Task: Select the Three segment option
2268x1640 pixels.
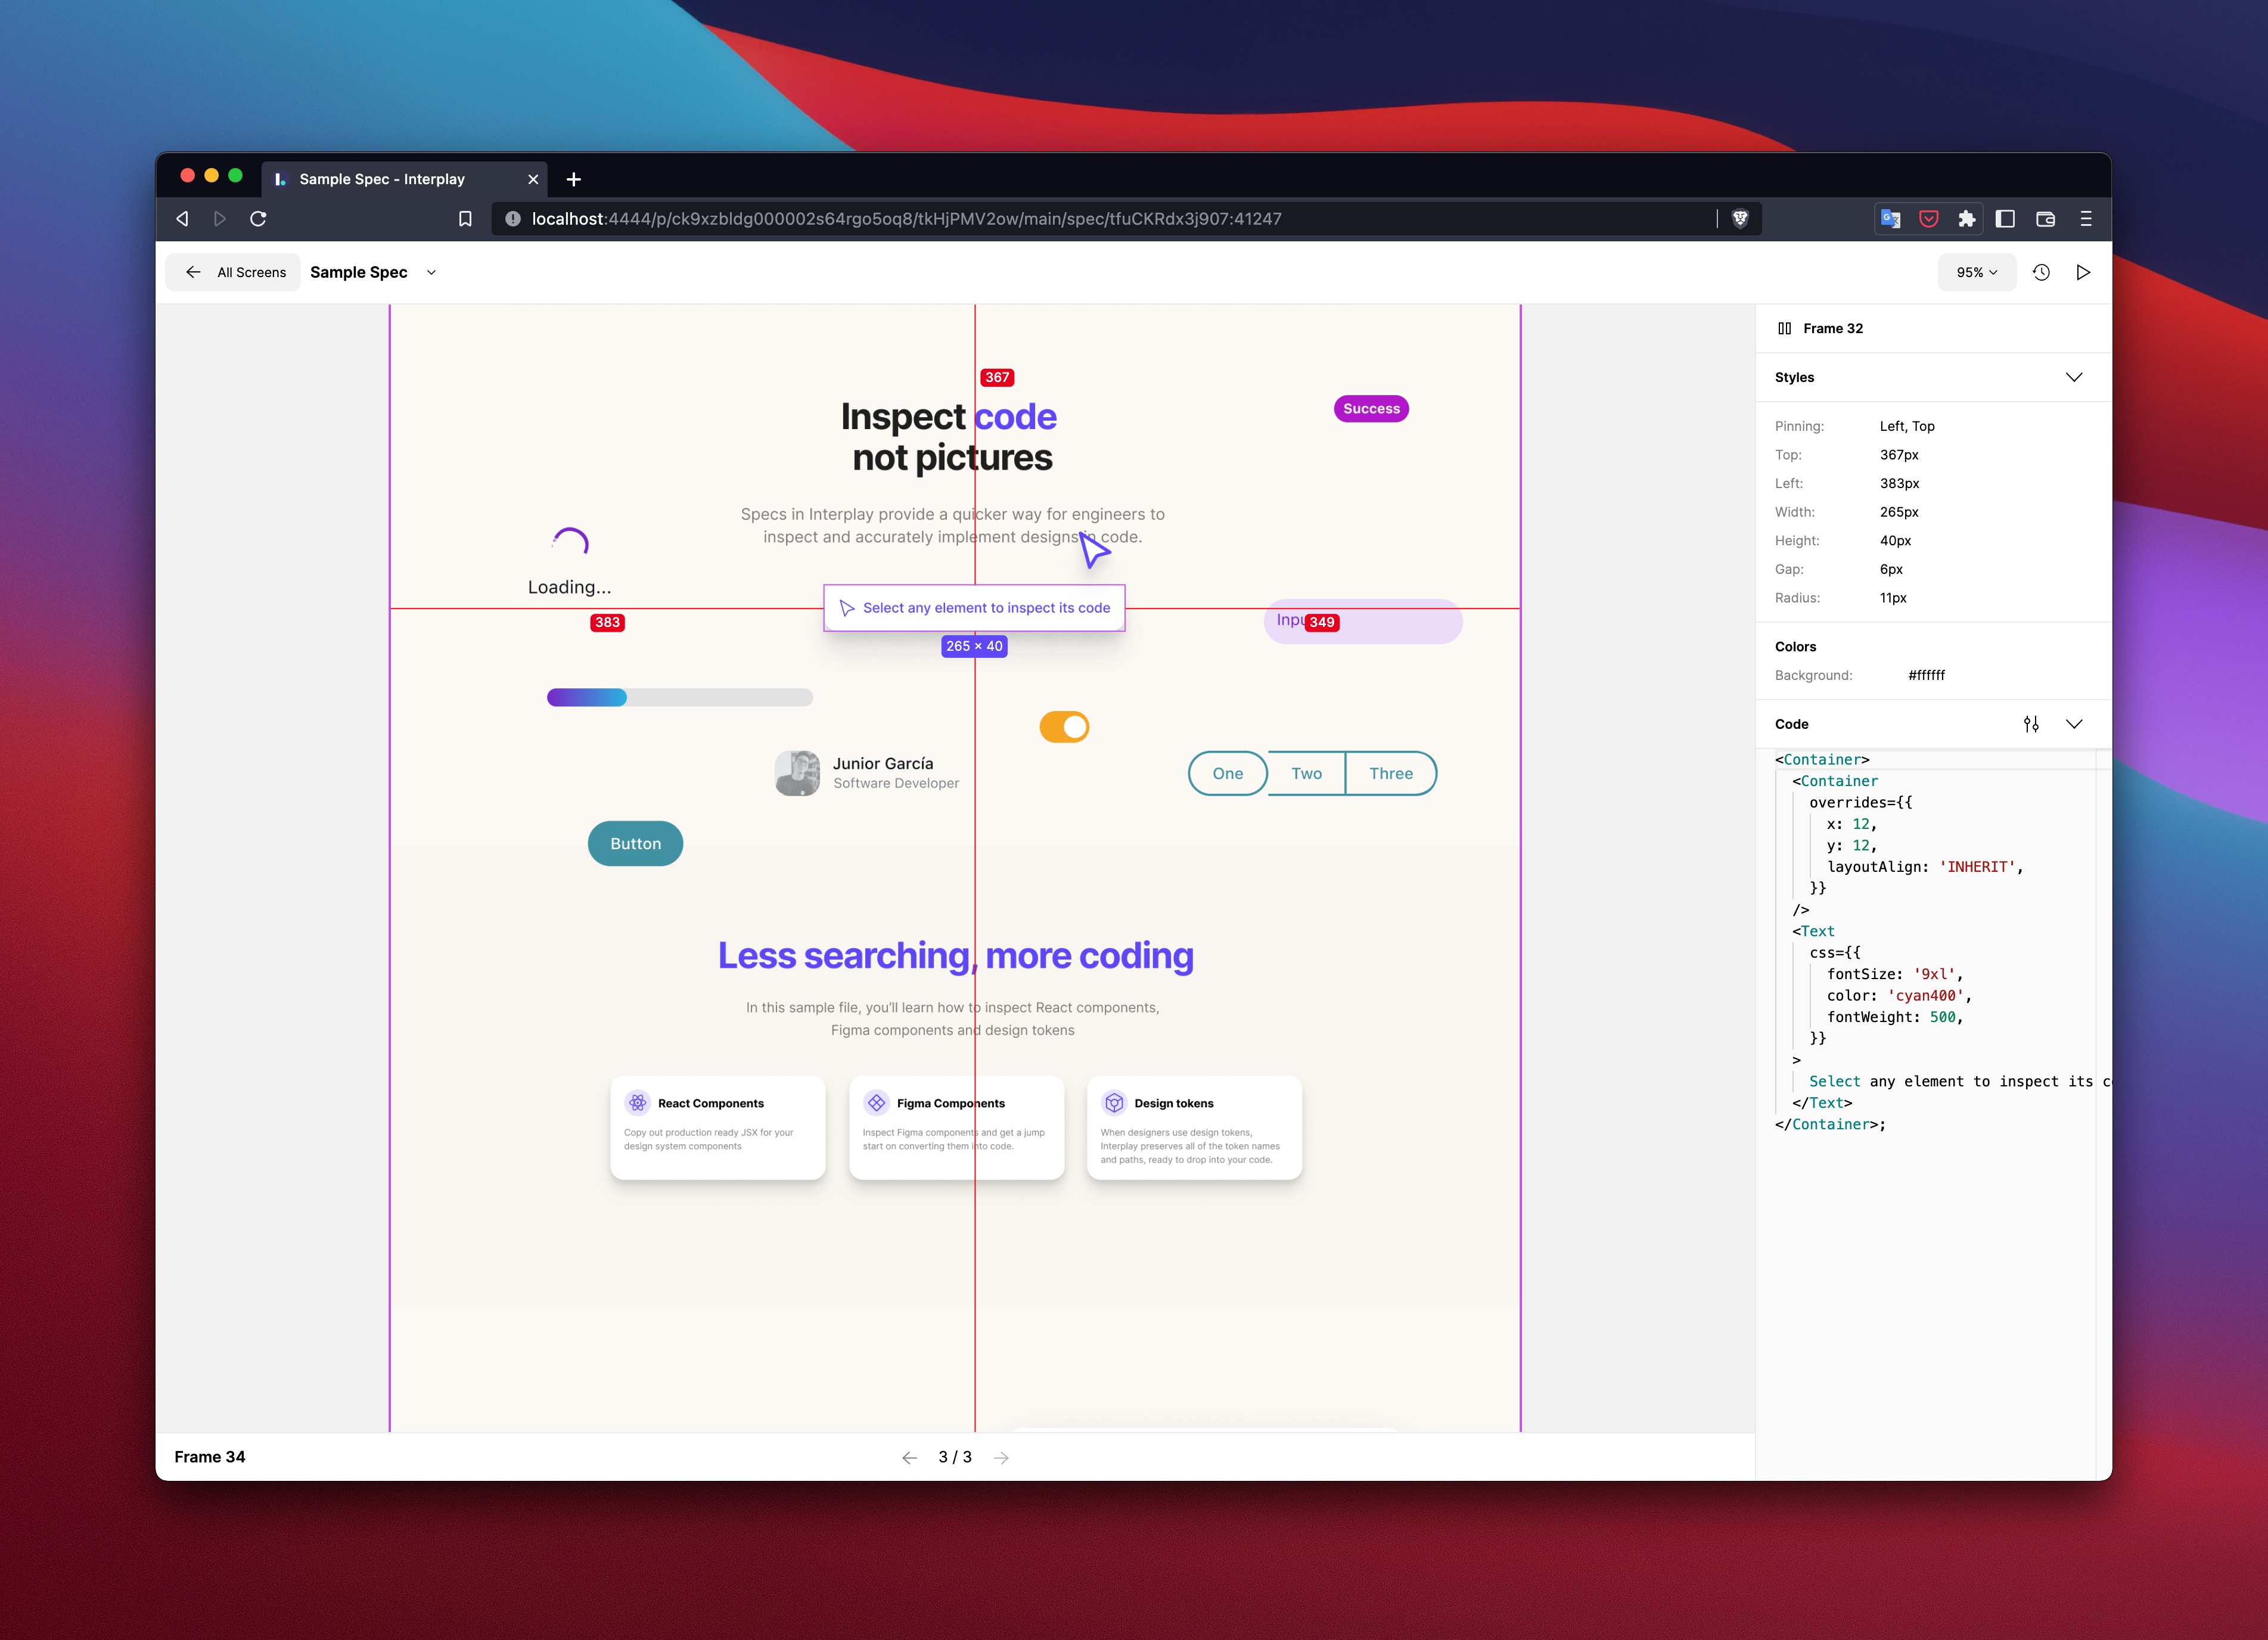Action: (1391, 773)
